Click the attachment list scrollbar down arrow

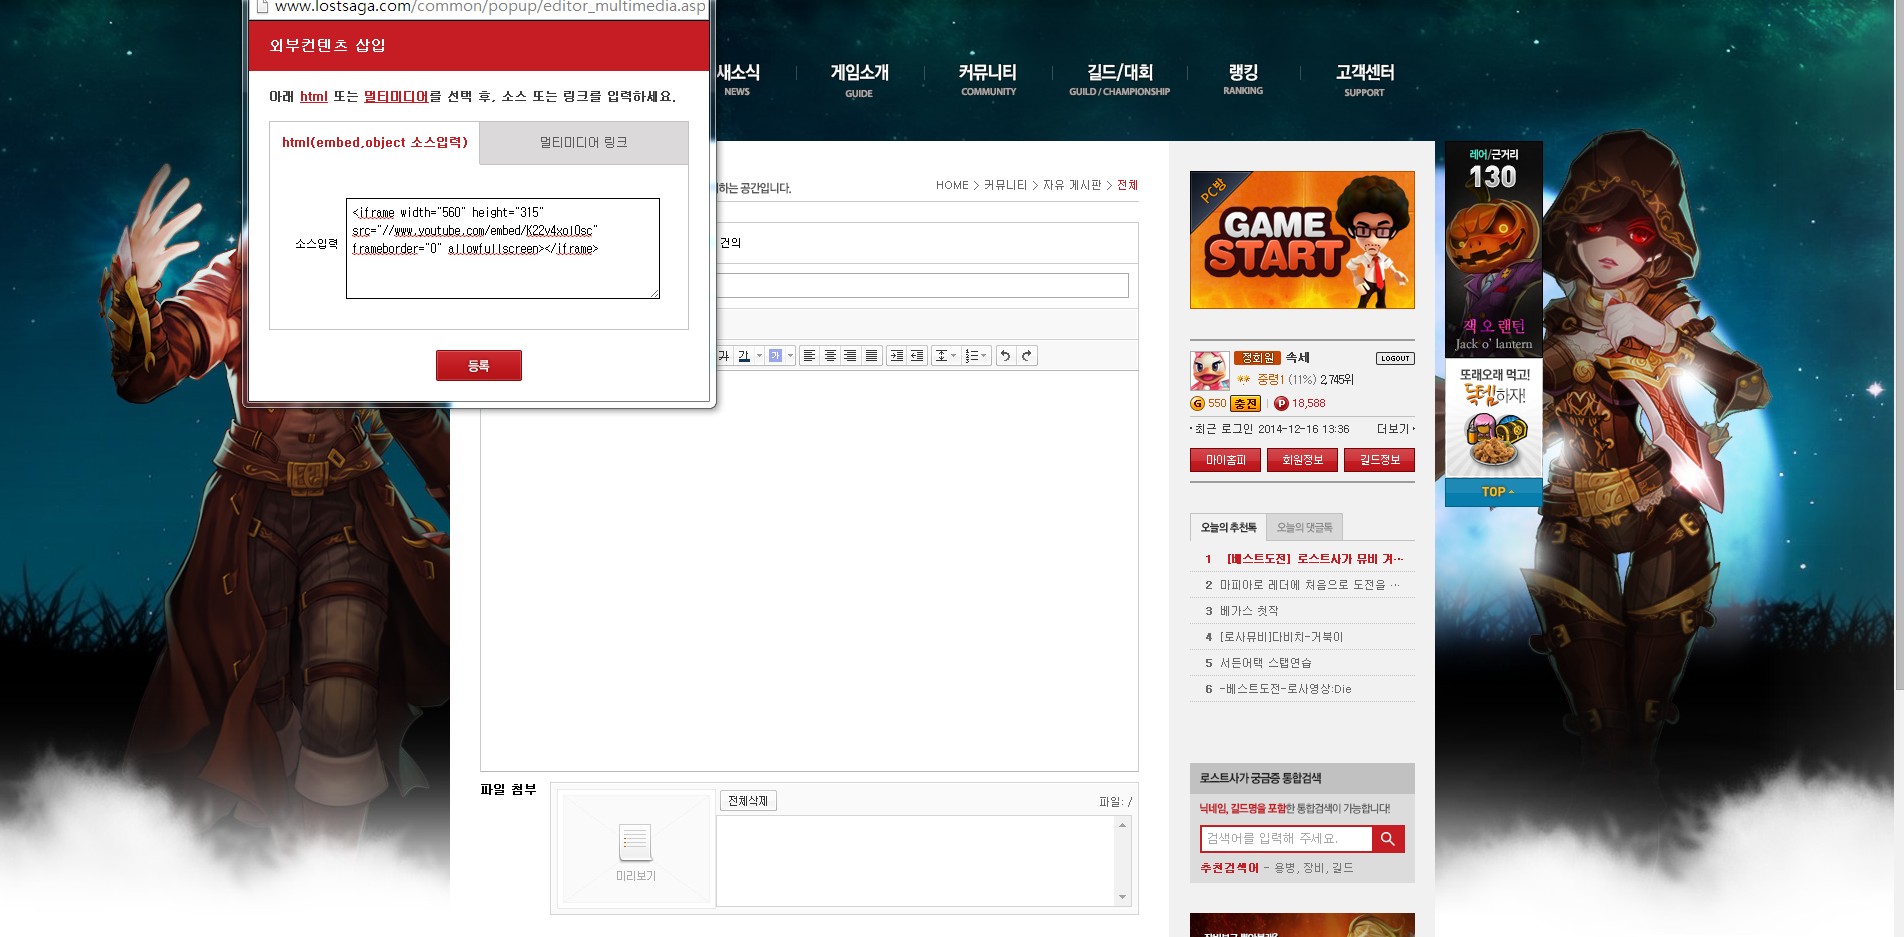[x=1122, y=897]
